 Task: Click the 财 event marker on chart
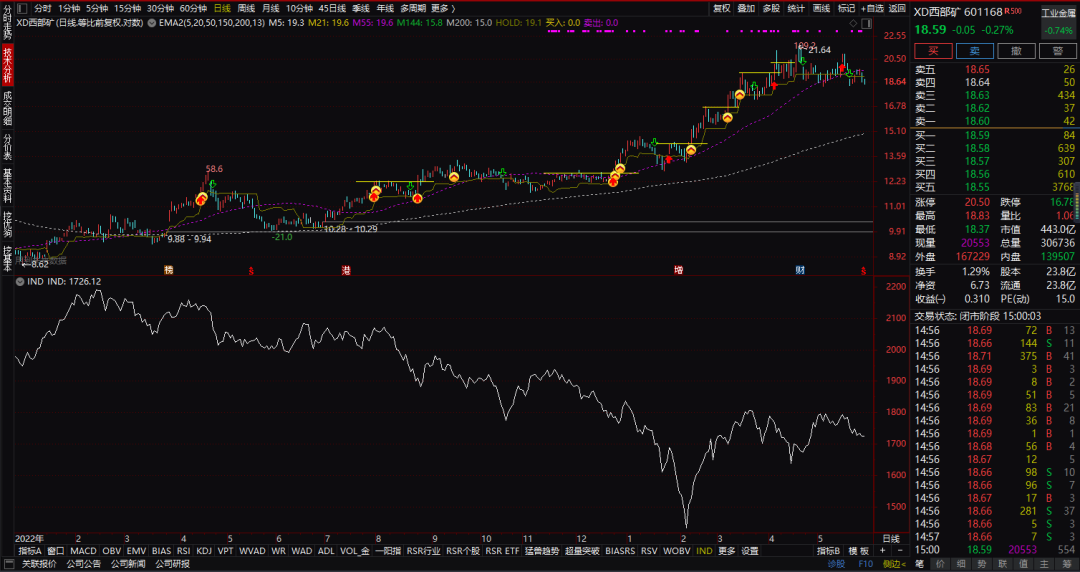[800, 270]
